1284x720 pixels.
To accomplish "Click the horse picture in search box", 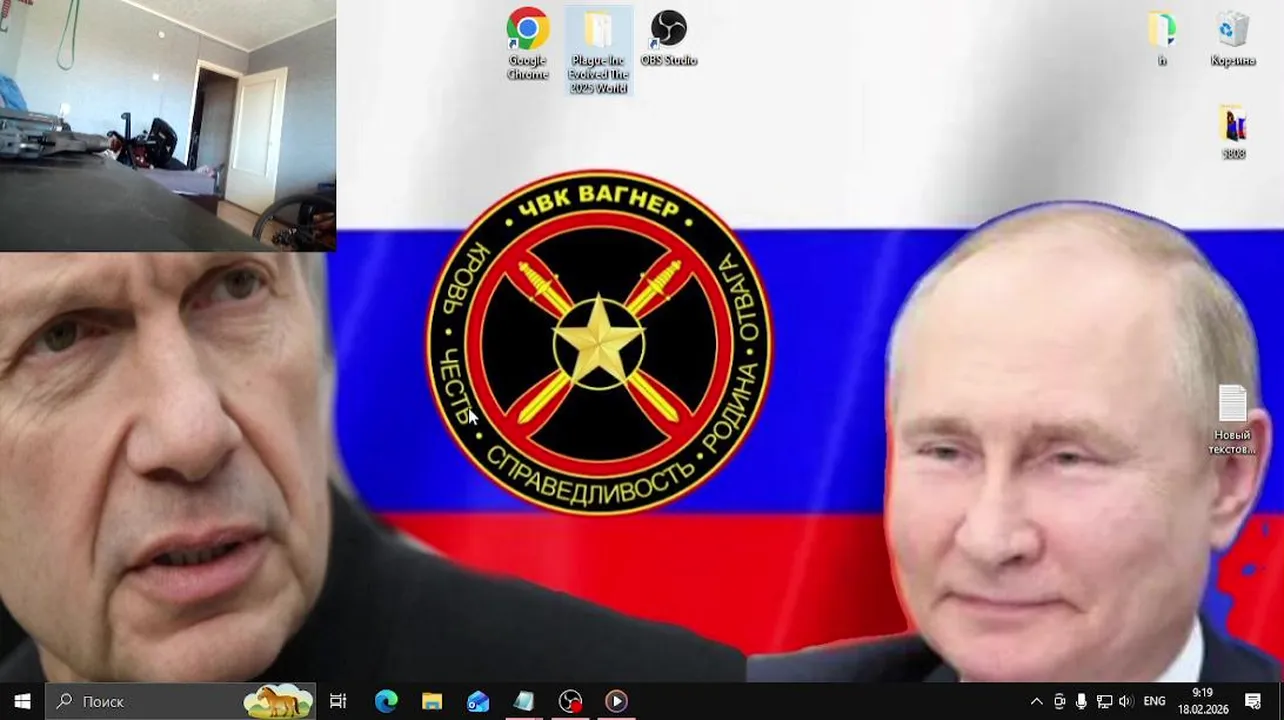I will click(278, 701).
